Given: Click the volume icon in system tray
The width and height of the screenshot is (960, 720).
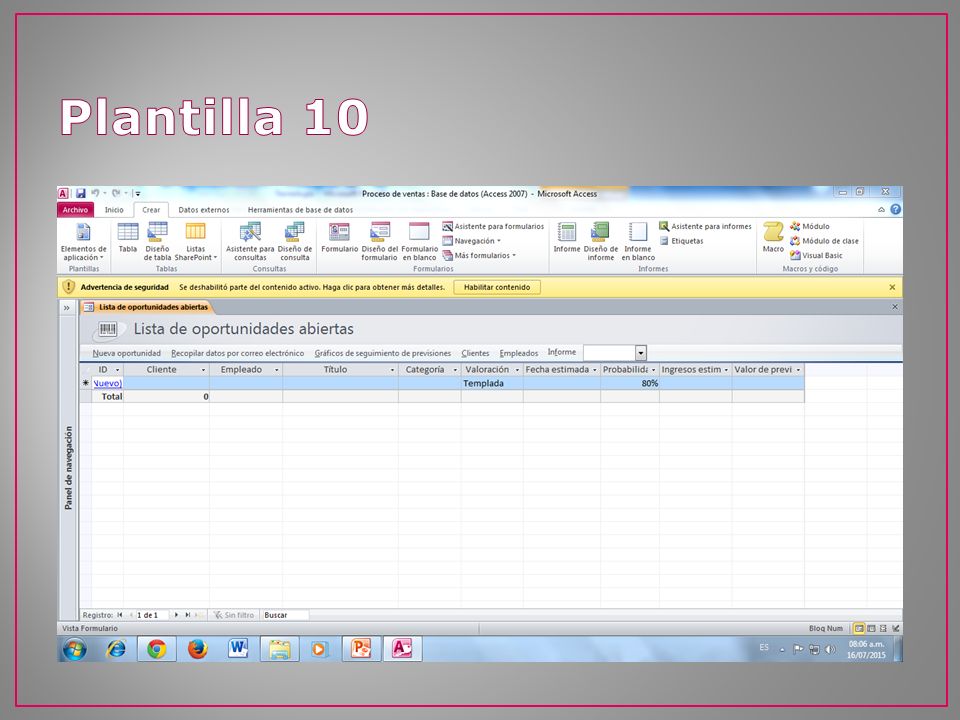Looking at the screenshot, I should point(830,650).
